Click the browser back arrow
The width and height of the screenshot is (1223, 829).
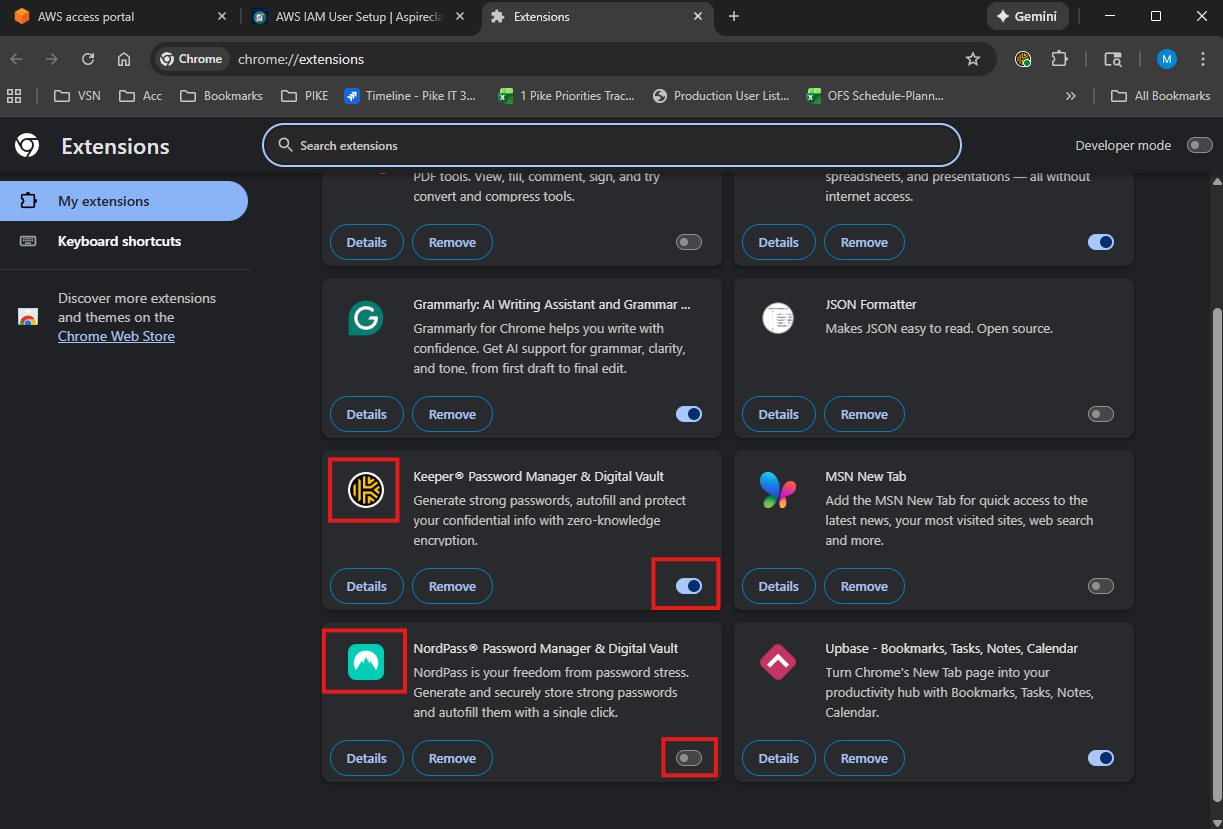(16, 59)
